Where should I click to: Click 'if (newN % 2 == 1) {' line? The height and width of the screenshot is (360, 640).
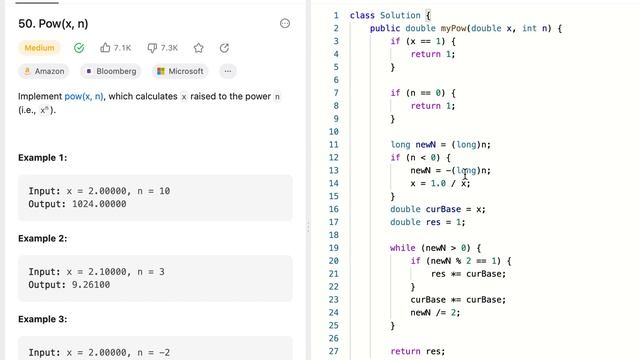(x=461, y=261)
